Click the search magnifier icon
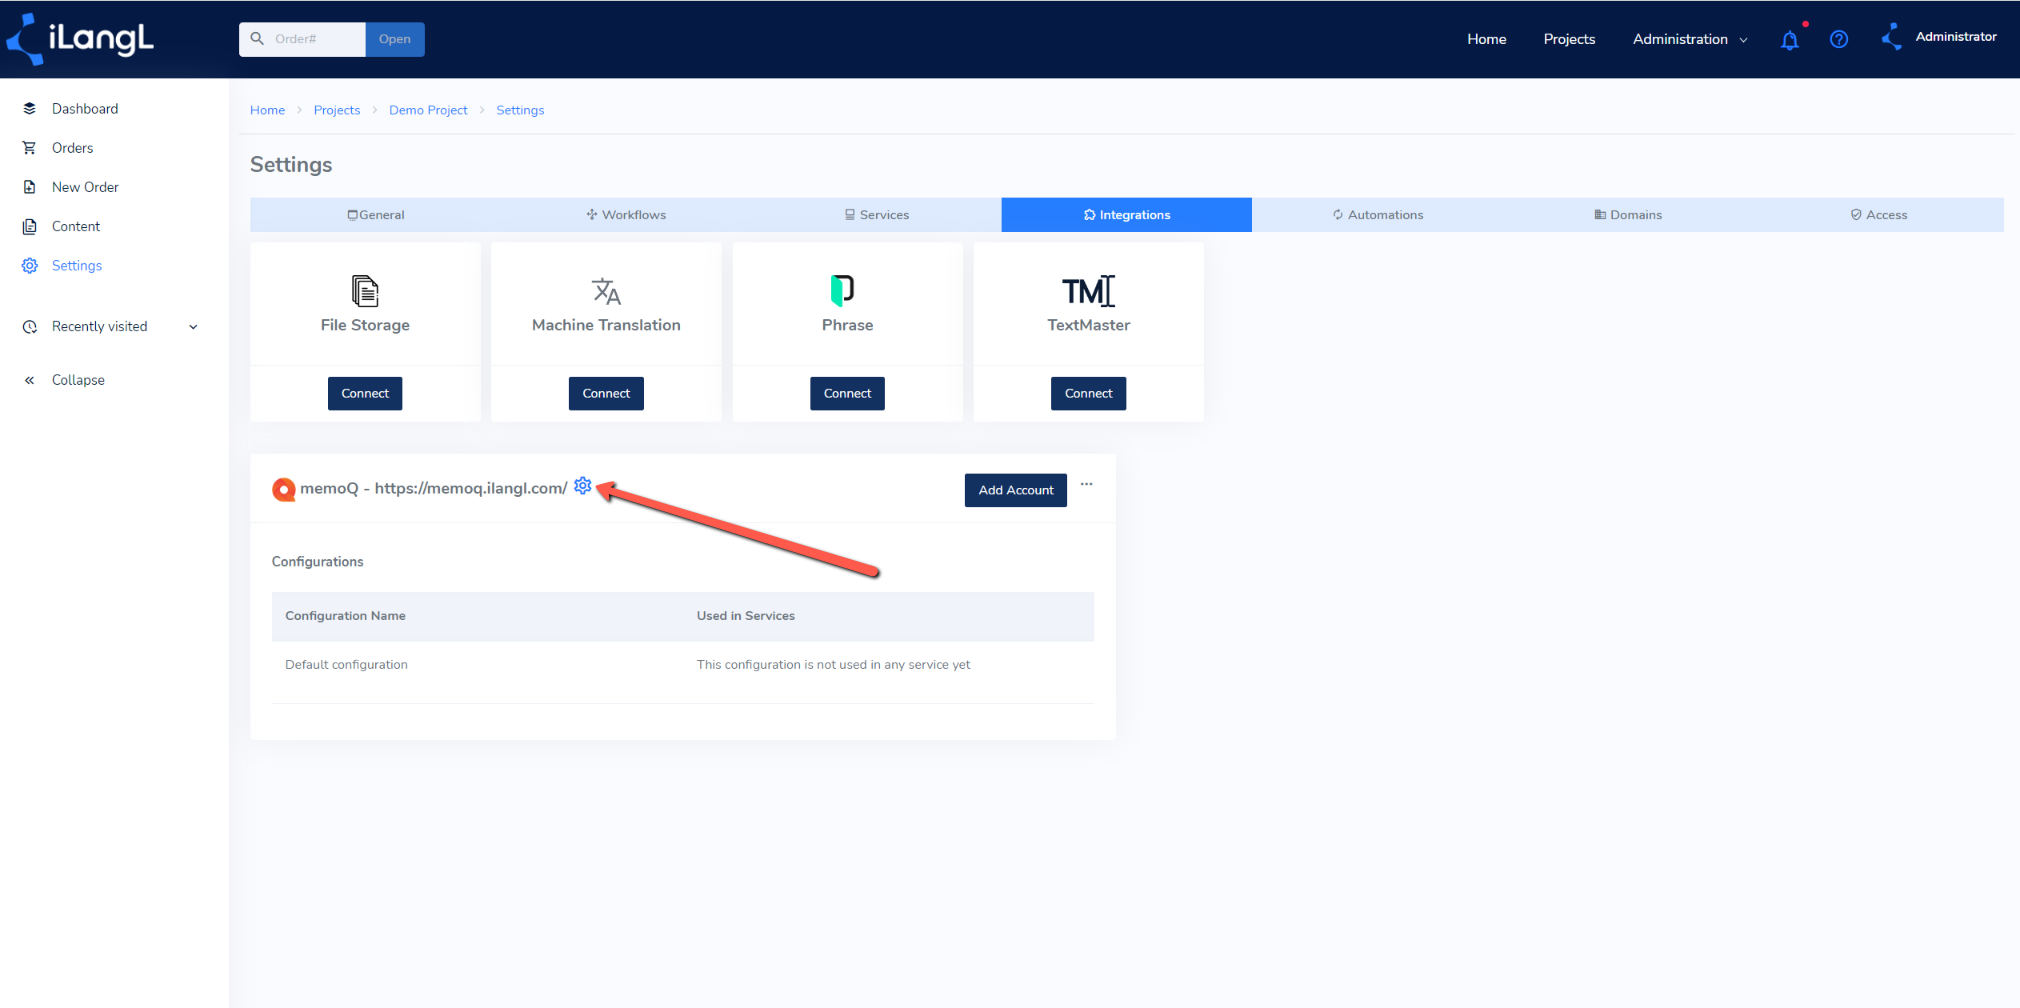This screenshot has width=2020, height=1008. tap(257, 38)
